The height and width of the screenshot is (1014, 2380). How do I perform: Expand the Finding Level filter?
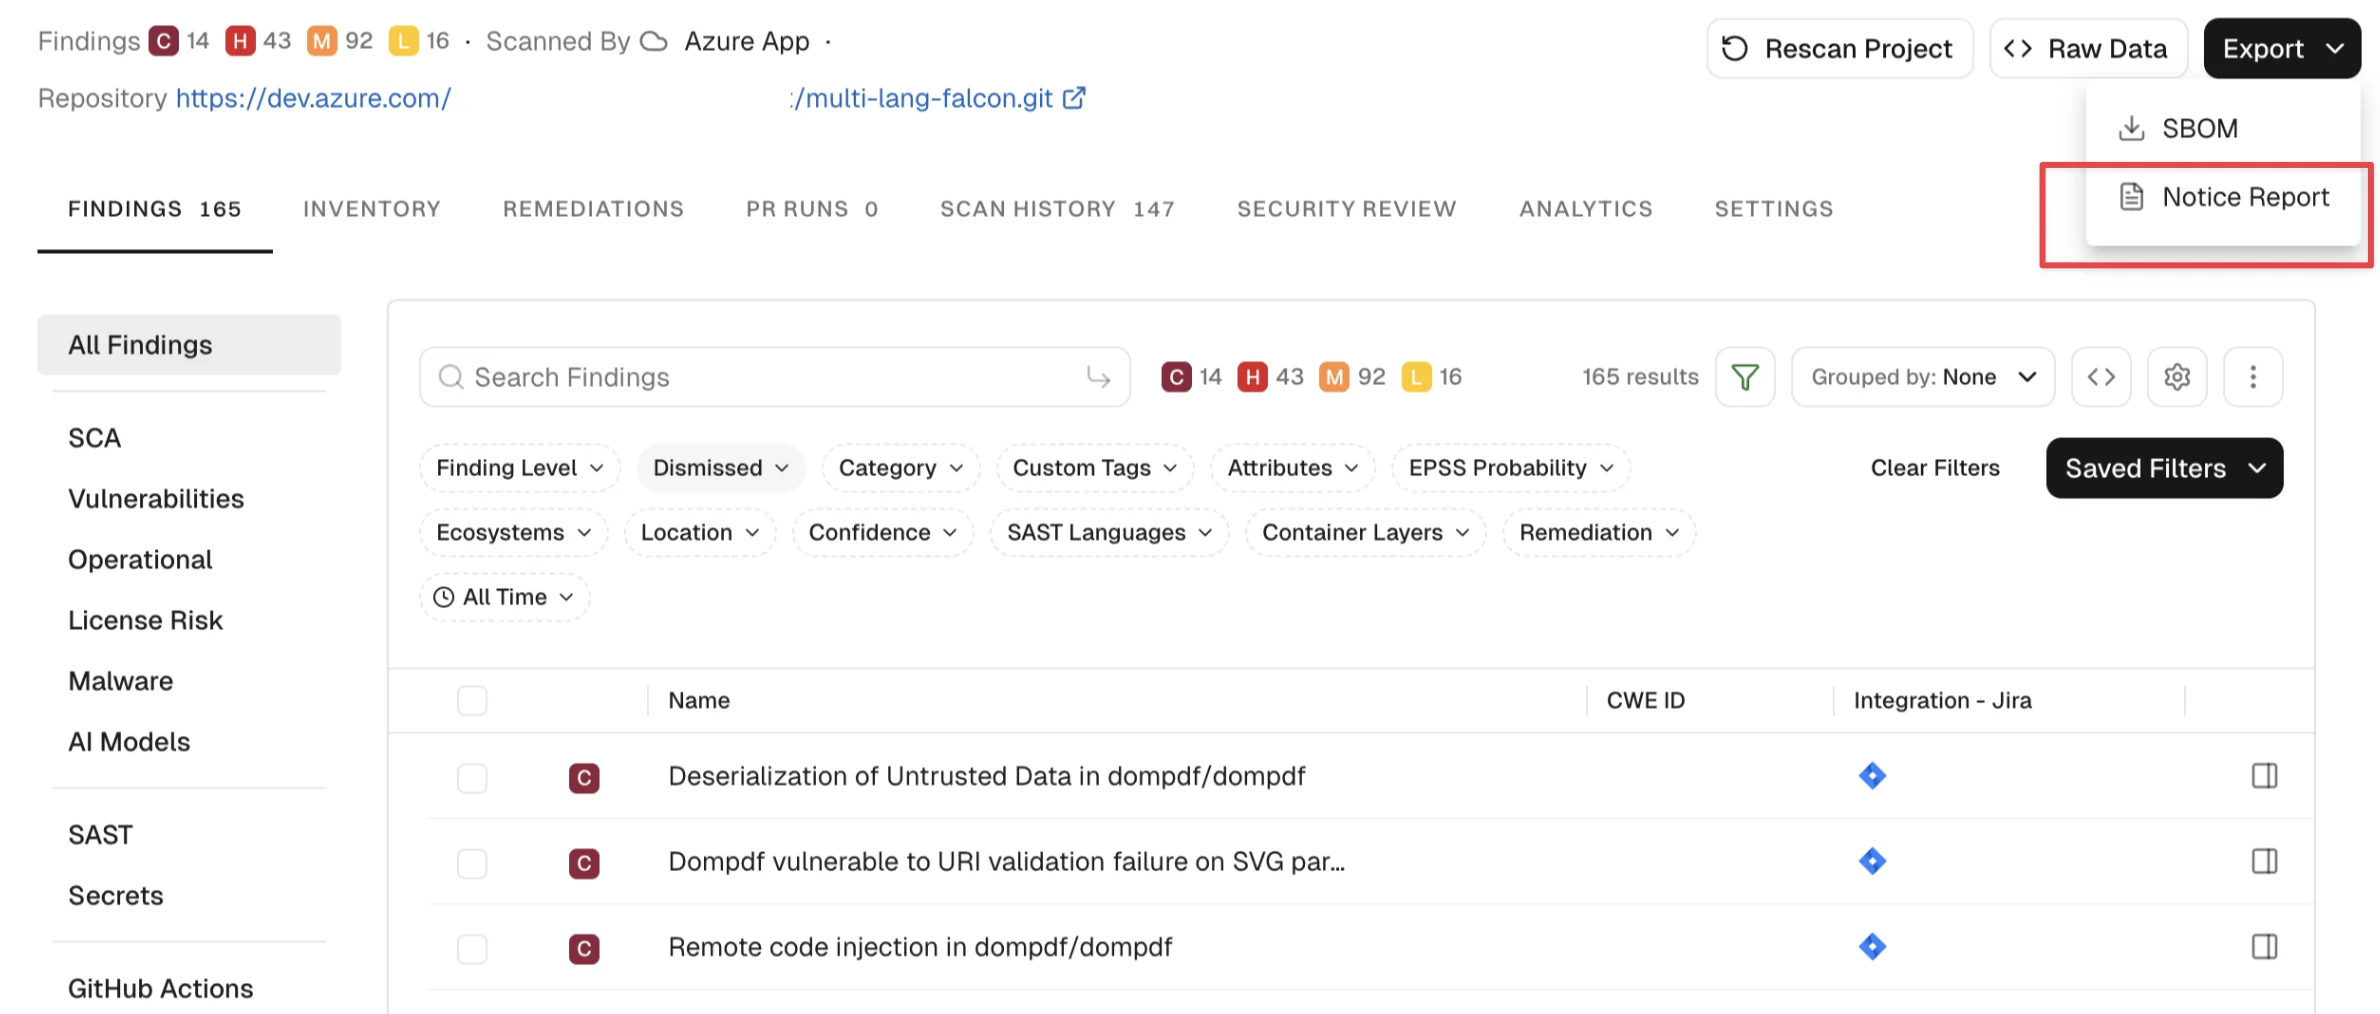click(520, 468)
